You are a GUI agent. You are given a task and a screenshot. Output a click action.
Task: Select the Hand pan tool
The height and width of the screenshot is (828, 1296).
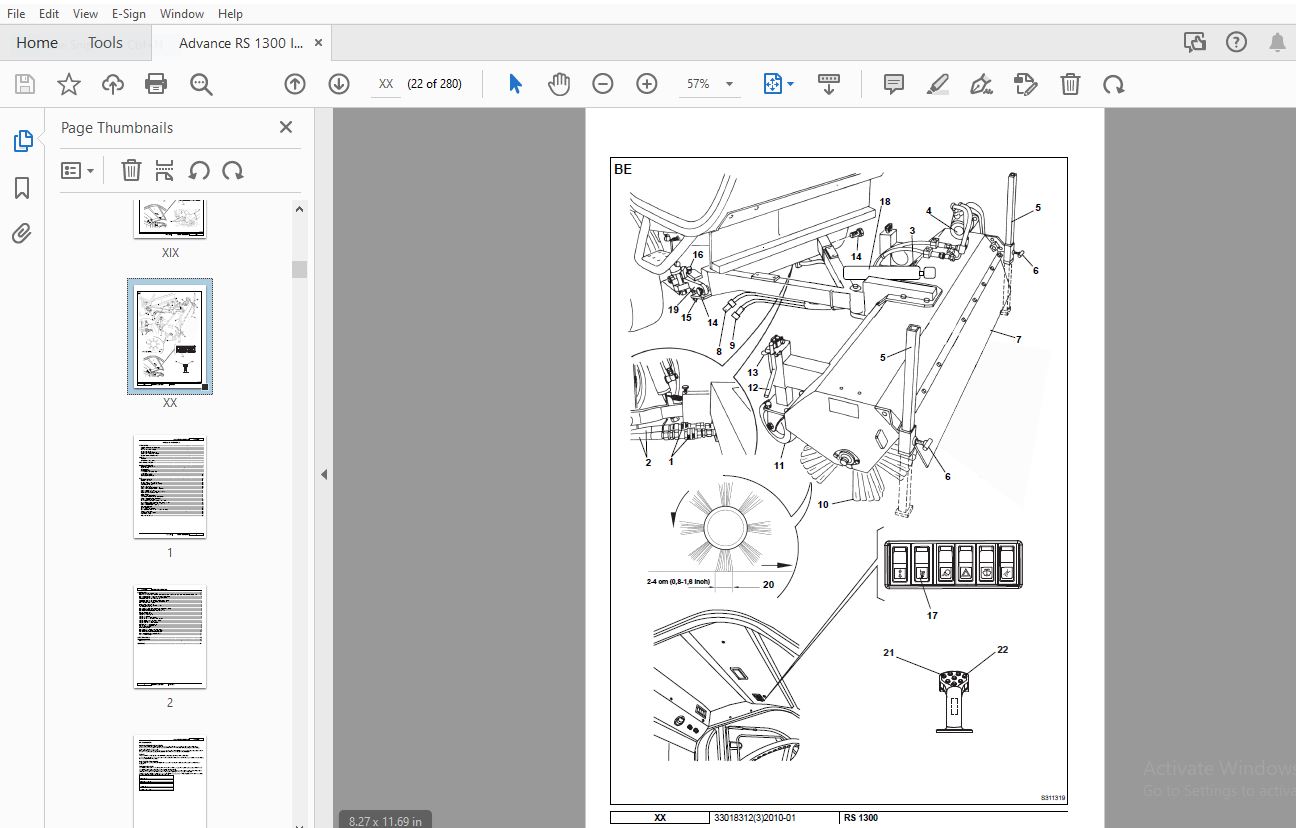(559, 84)
